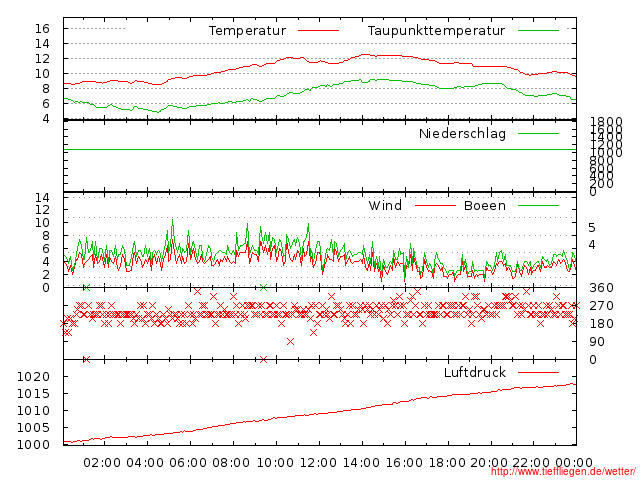640x480 pixels.
Task: Click the Boeen legend label
Action: (x=485, y=206)
